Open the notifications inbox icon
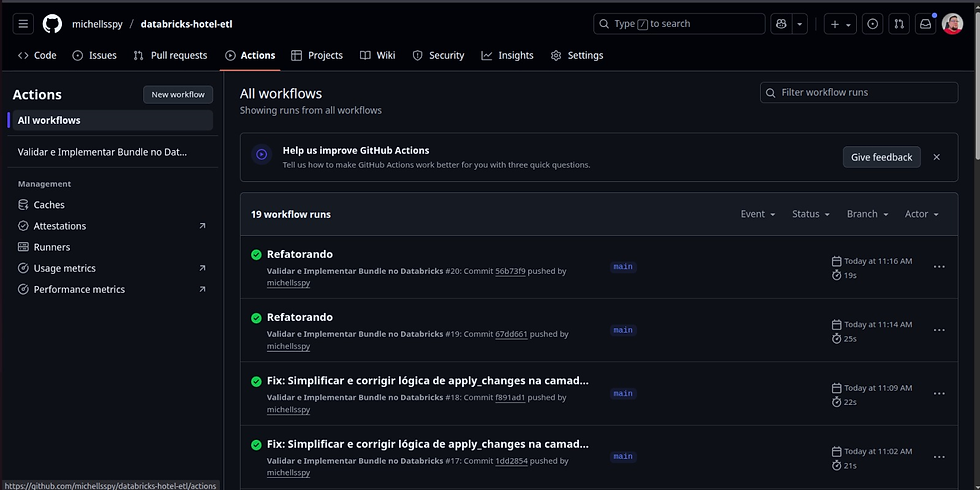Image resolution: width=980 pixels, height=490 pixels. tap(925, 24)
